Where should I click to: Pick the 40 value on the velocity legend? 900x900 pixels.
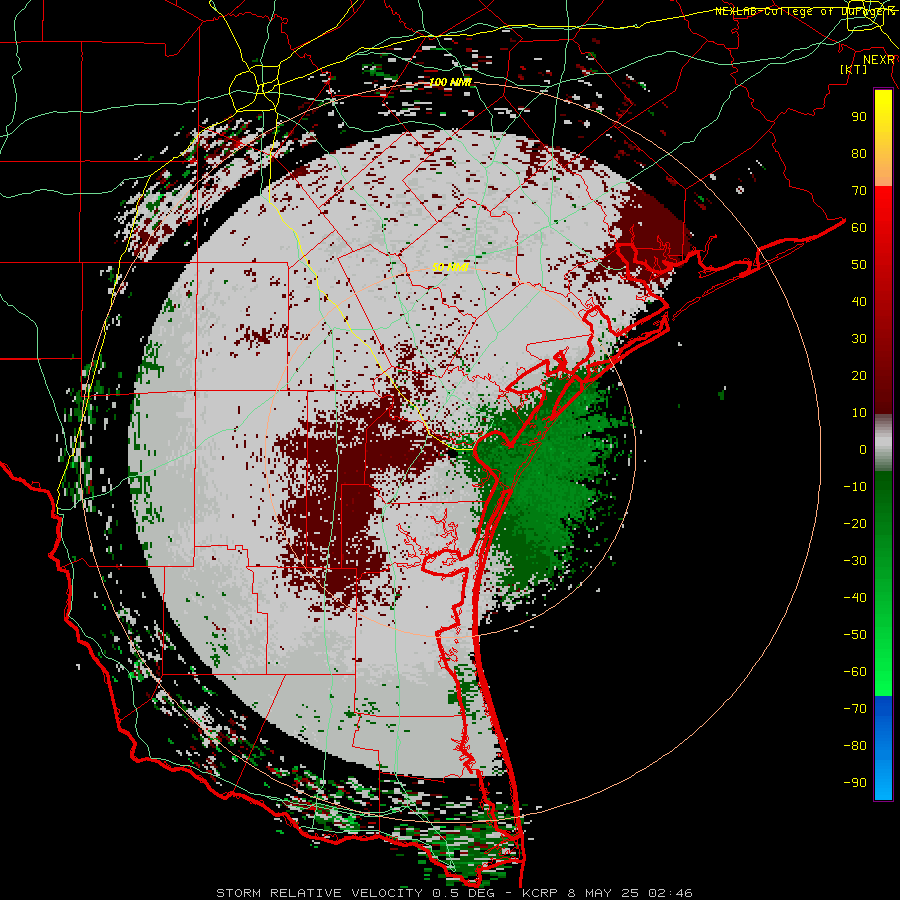click(859, 301)
